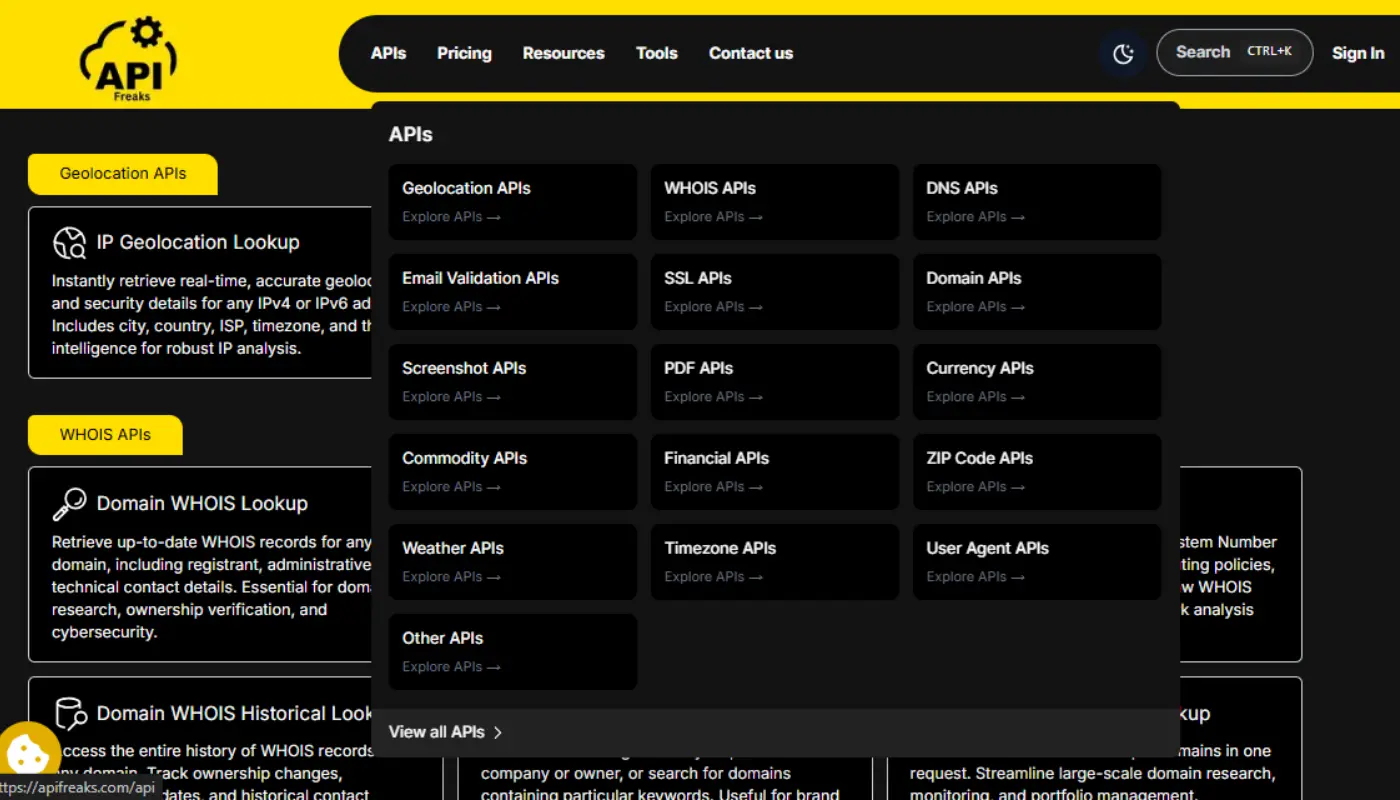The height and width of the screenshot is (800, 1400).
Task: Select the yellow WHOIS APIs section tab
Action: tap(105, 435)
